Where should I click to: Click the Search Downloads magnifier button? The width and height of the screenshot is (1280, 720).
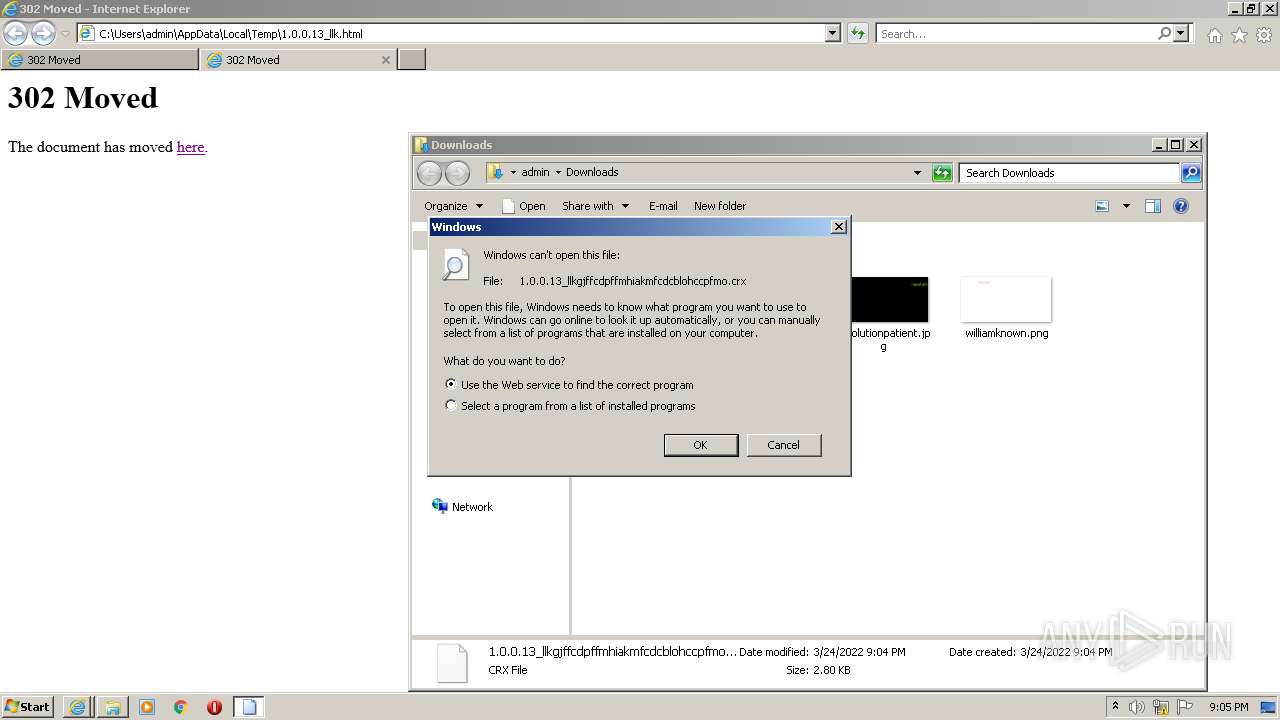(1190, 173)
